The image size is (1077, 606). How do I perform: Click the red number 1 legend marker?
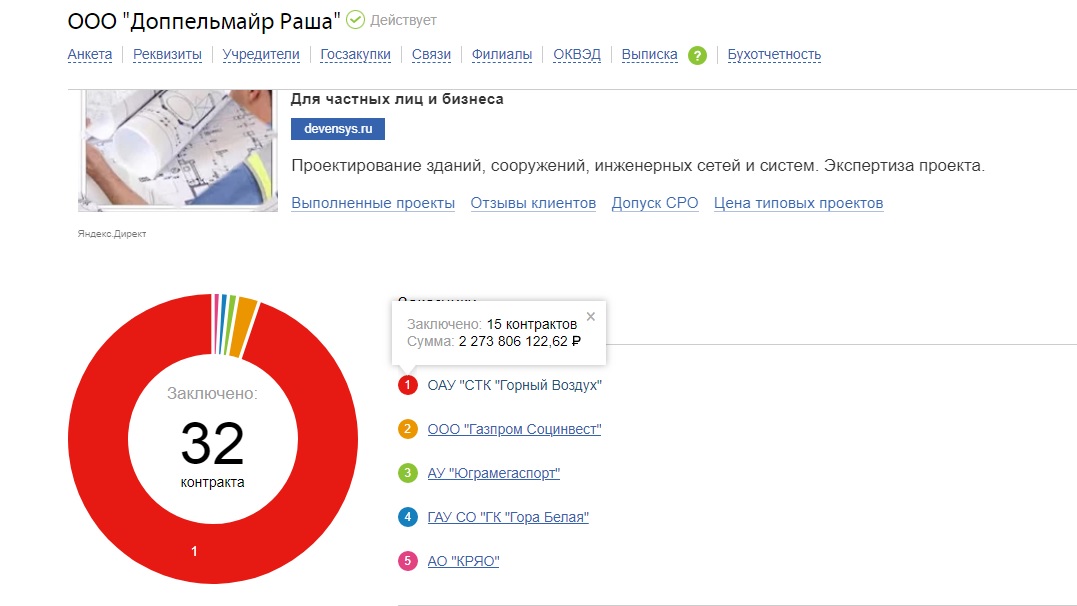click(407, 385)
